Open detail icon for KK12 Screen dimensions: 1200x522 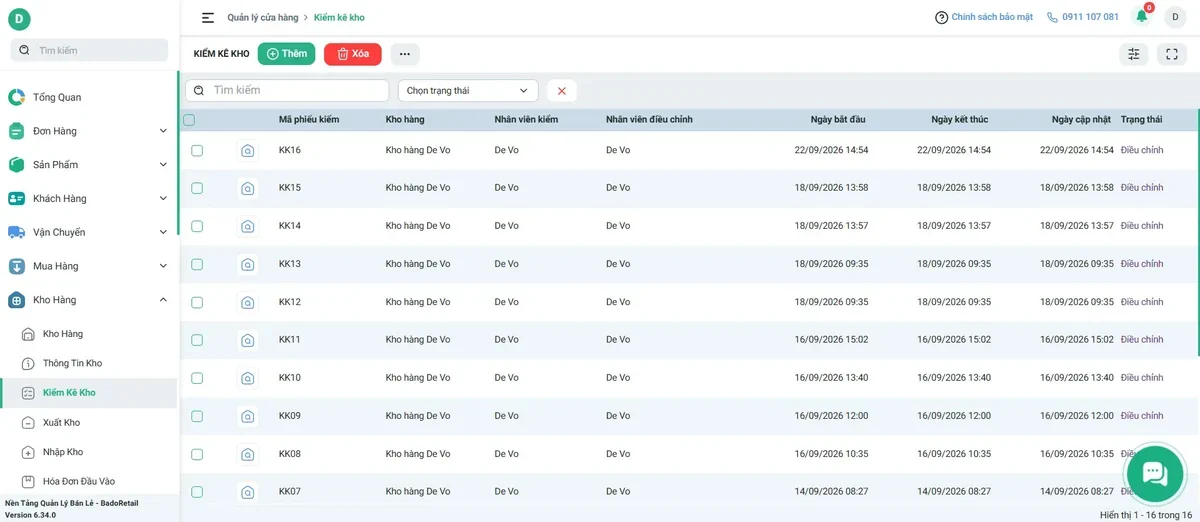[x=247, y=302]
